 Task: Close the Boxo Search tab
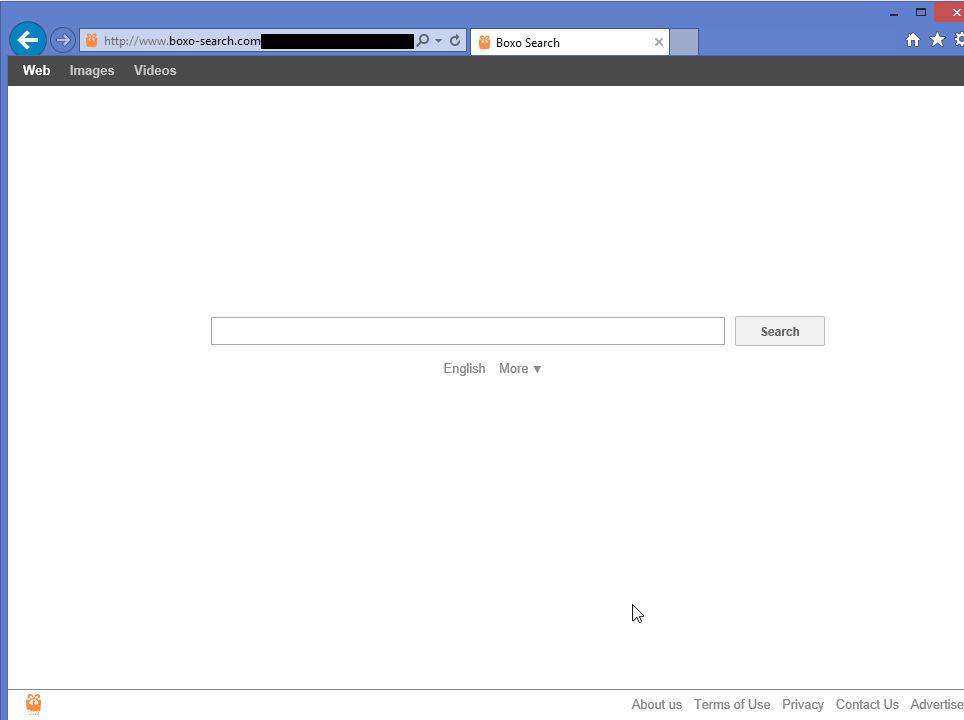point(658,42)
